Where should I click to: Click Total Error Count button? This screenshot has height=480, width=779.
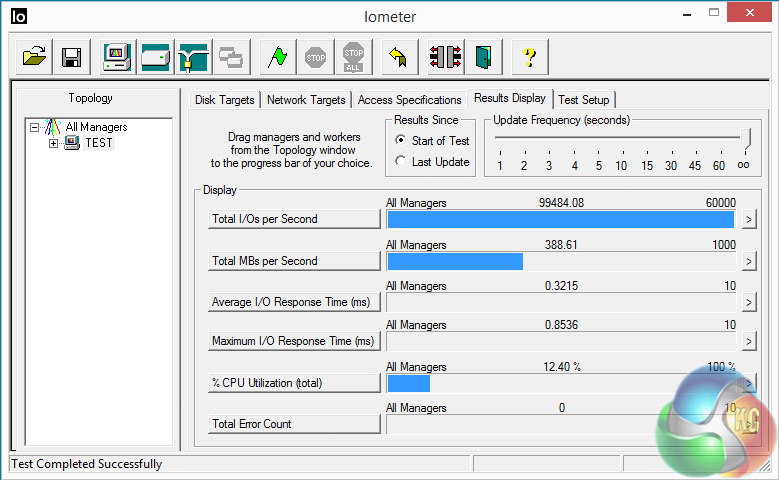[x=294, y=424]
